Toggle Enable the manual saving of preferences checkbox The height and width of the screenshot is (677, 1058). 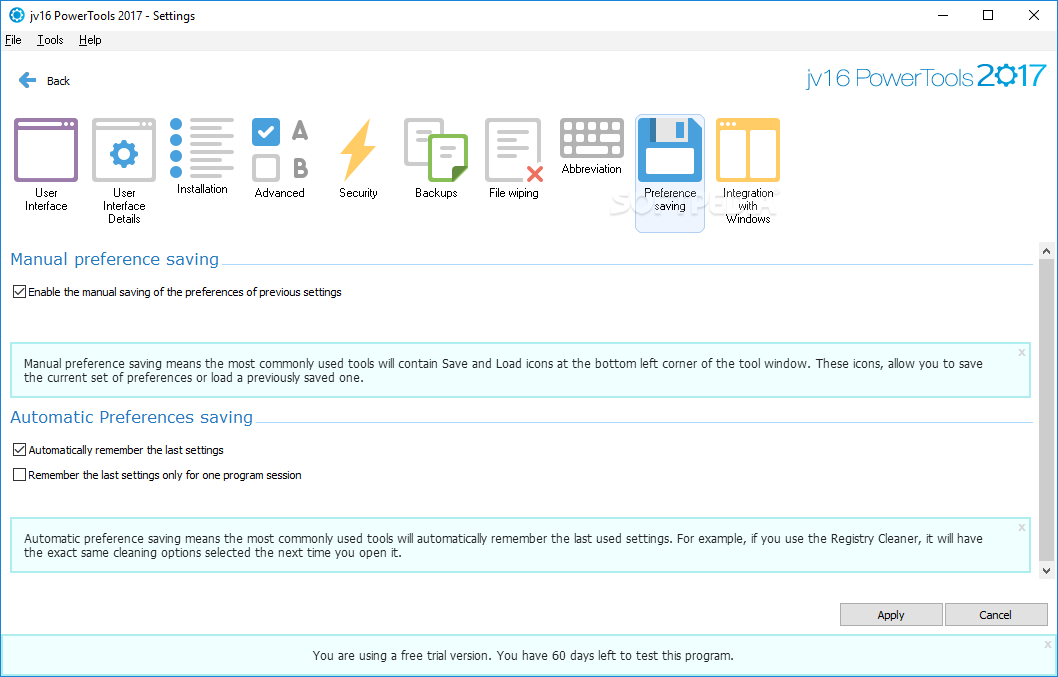[20, 292]
